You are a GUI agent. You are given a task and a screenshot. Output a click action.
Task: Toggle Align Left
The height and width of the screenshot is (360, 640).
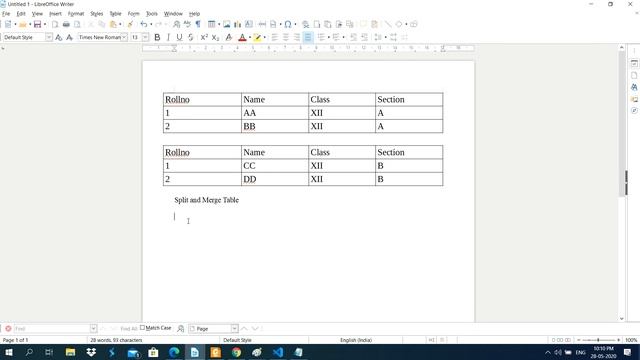(275, 37)
